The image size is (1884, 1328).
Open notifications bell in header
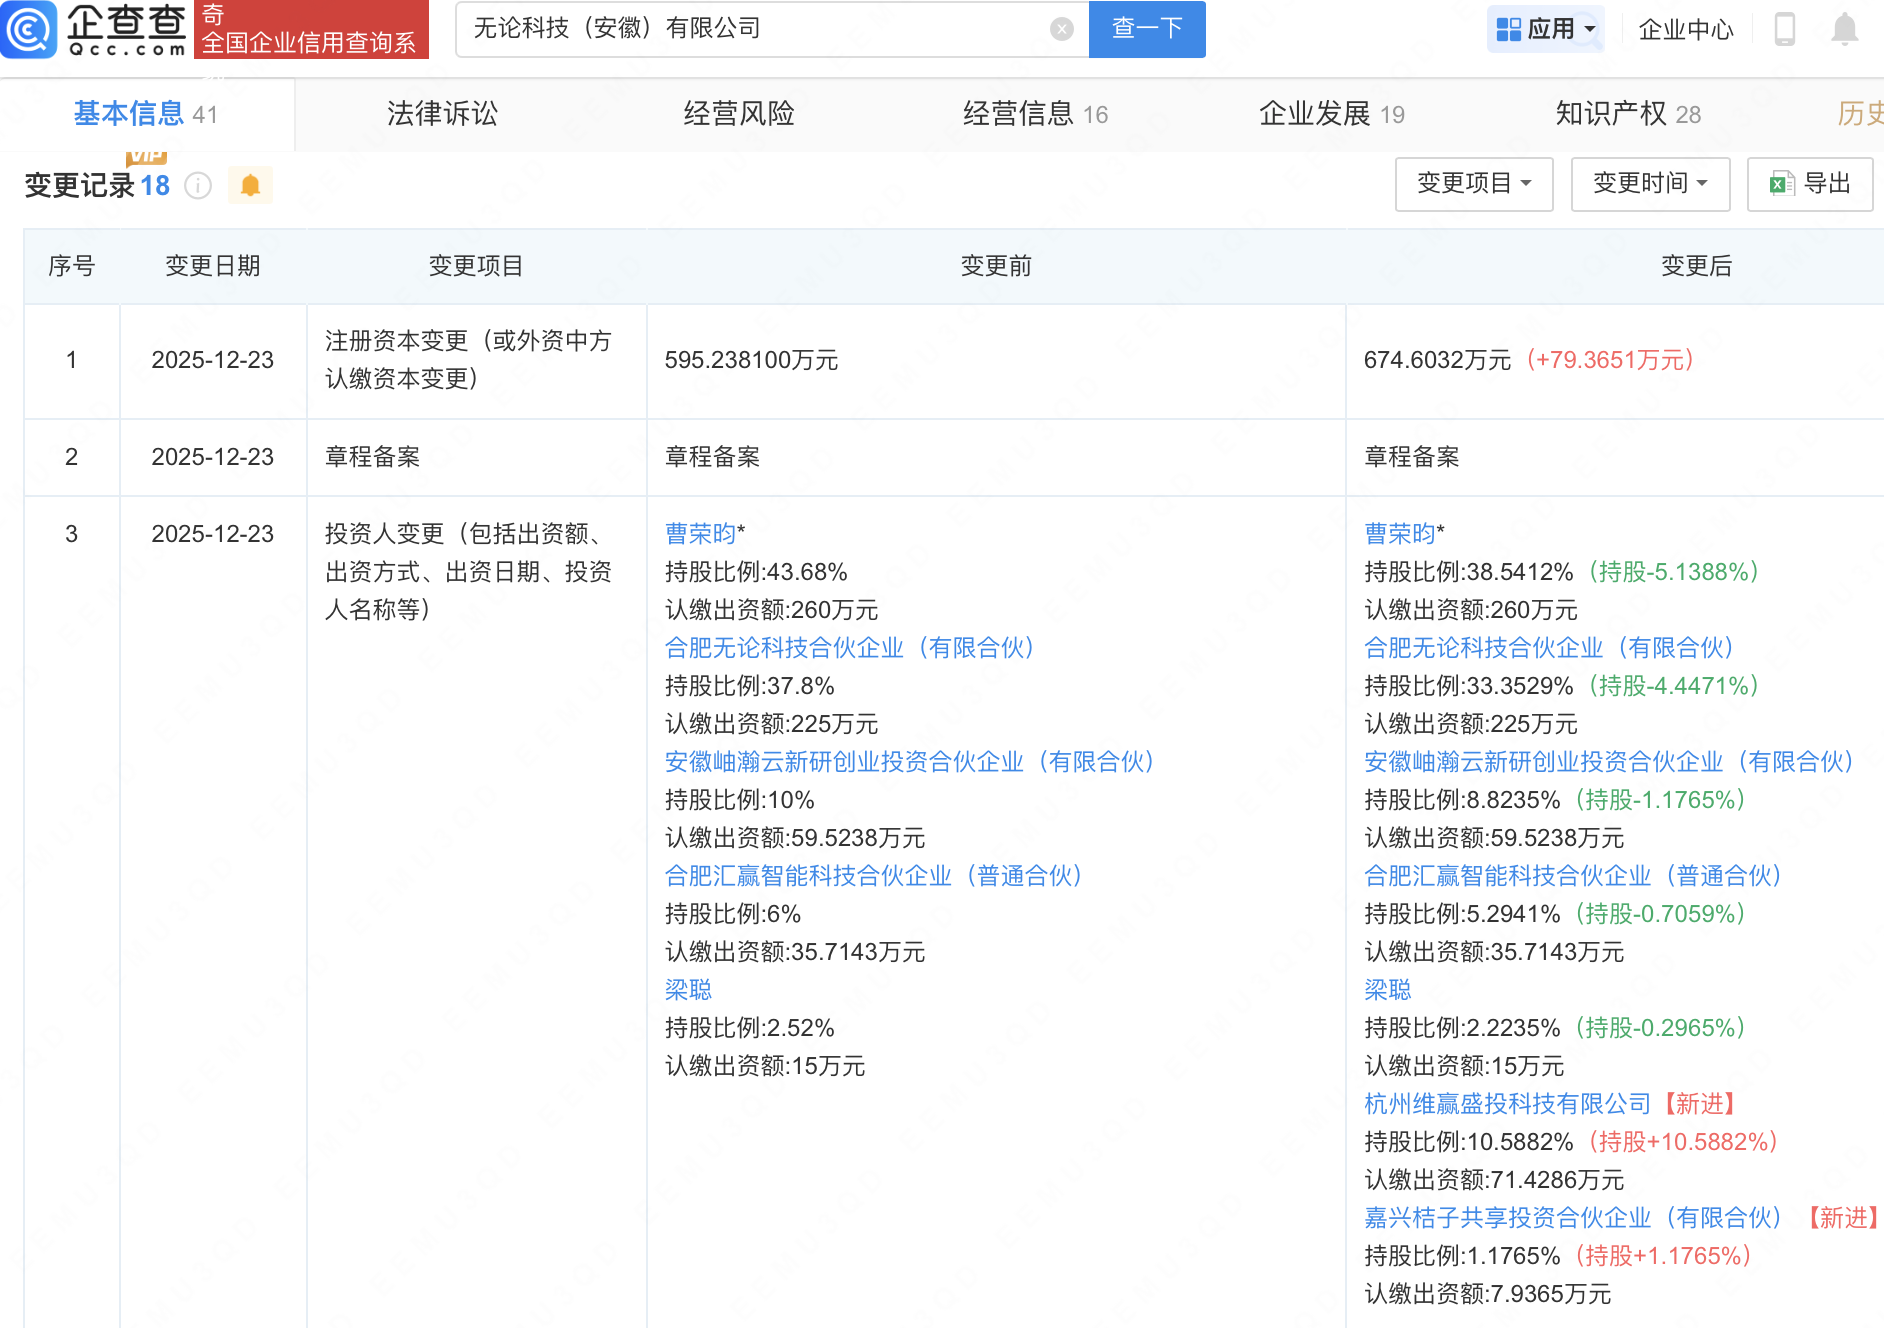1844,29
